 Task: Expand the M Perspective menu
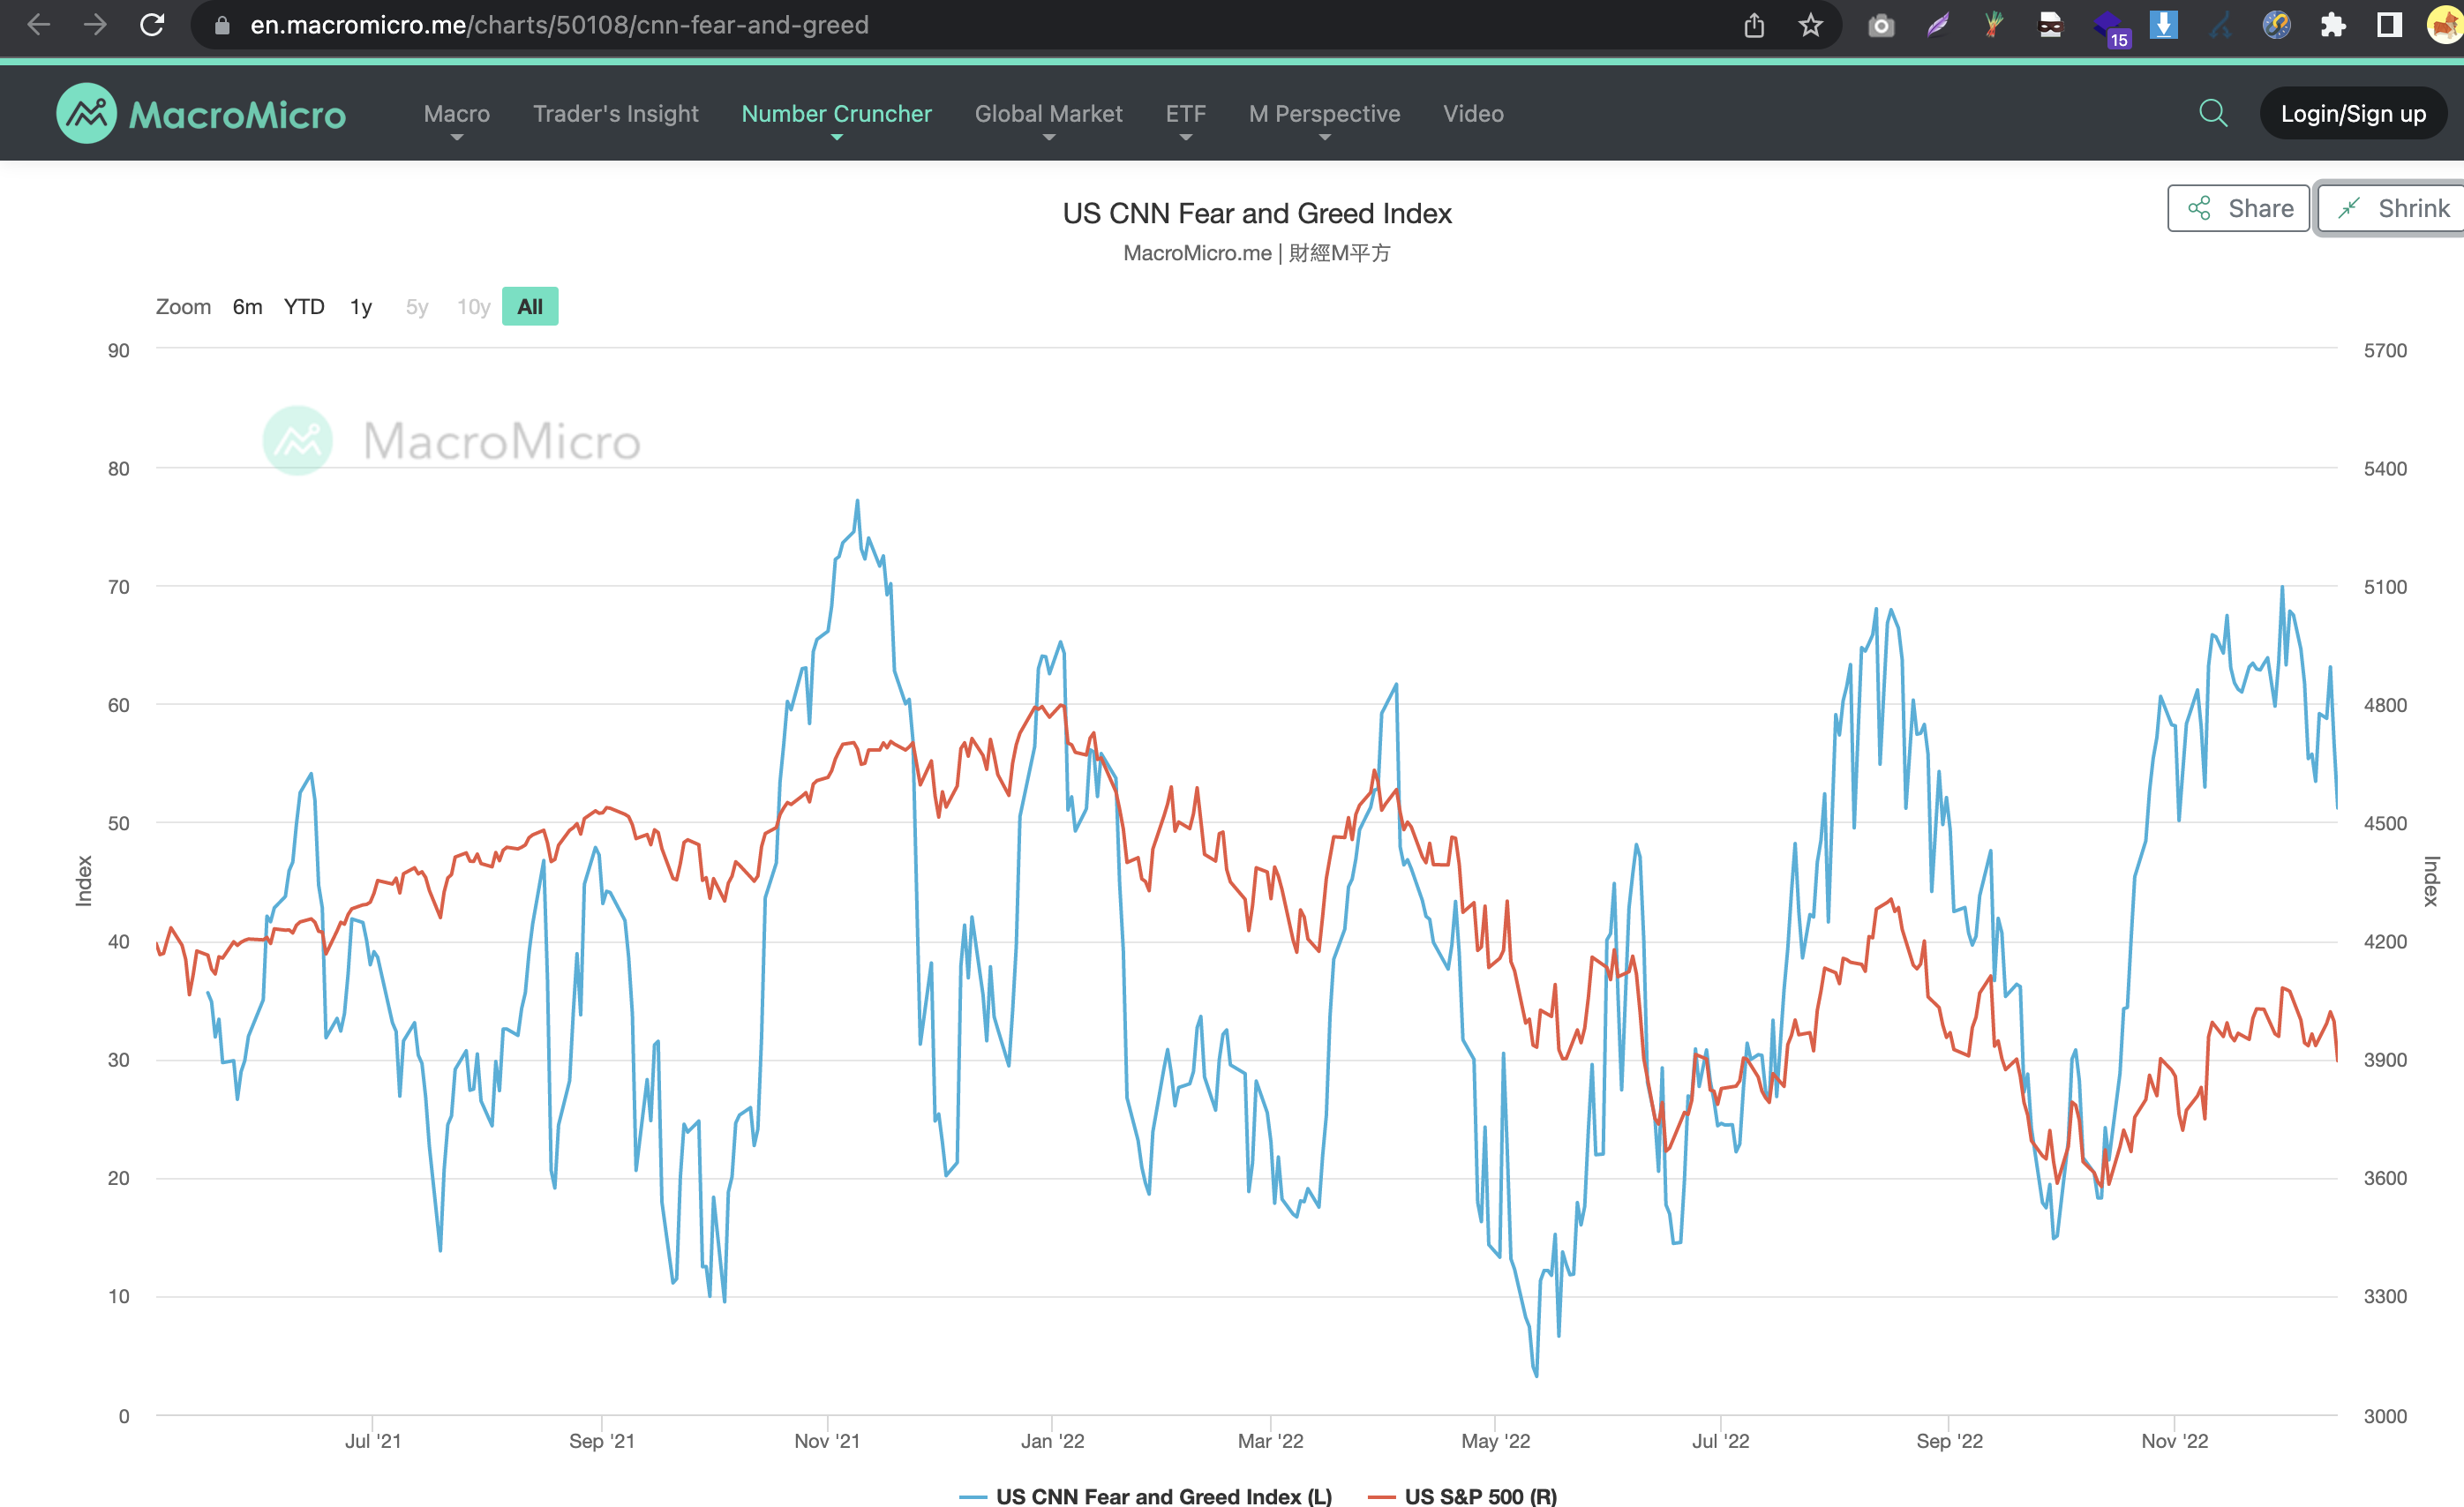[1324, 114]
